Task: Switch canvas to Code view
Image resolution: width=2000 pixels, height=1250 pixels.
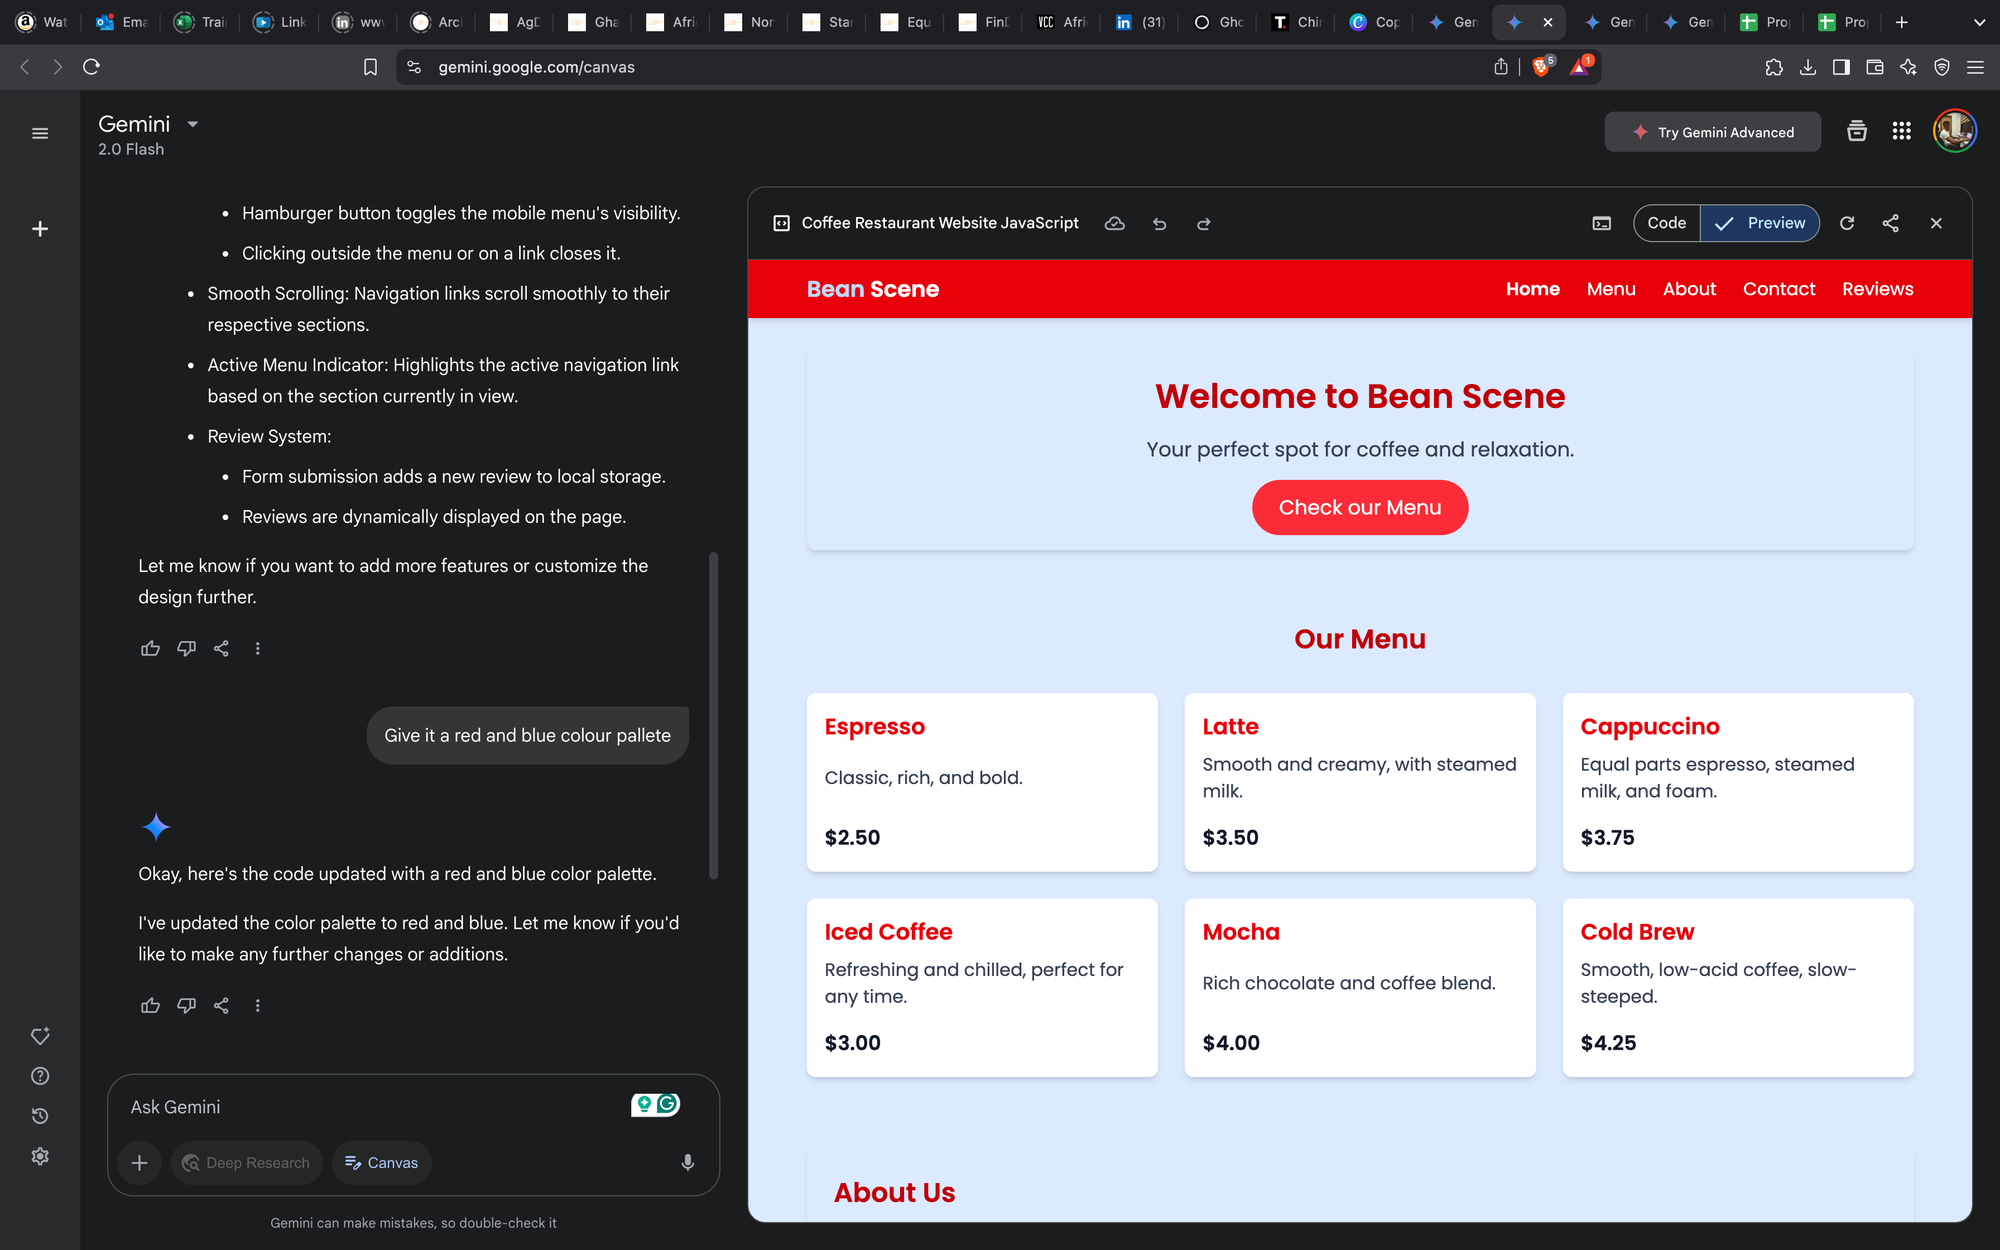Action: point(1666,223)
